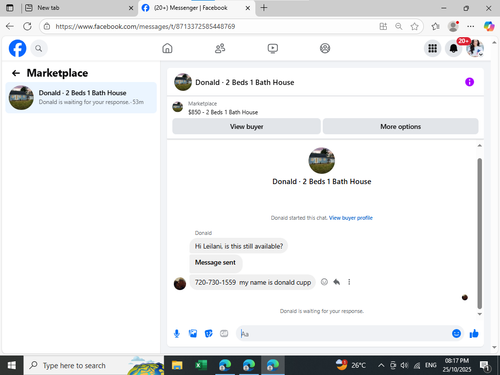Image resolution: width=500 pixels, height=375 pixels.
Task: Add page to favorites with star
Action: point(414,26)
